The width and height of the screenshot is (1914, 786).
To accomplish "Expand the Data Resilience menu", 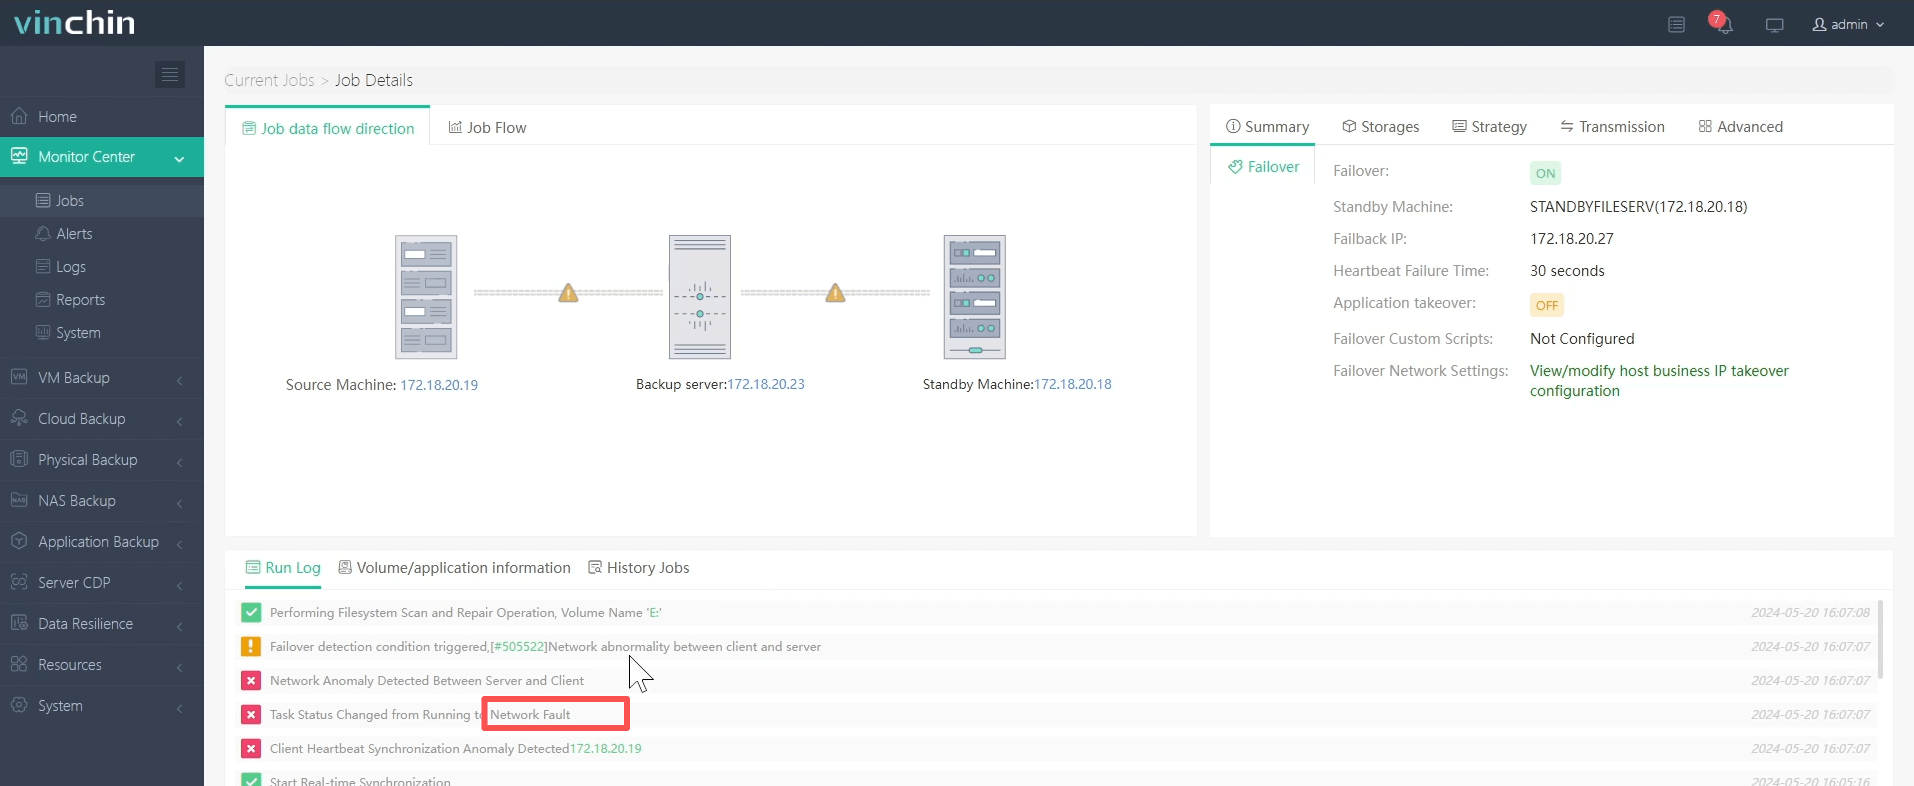I will point(102,624).
